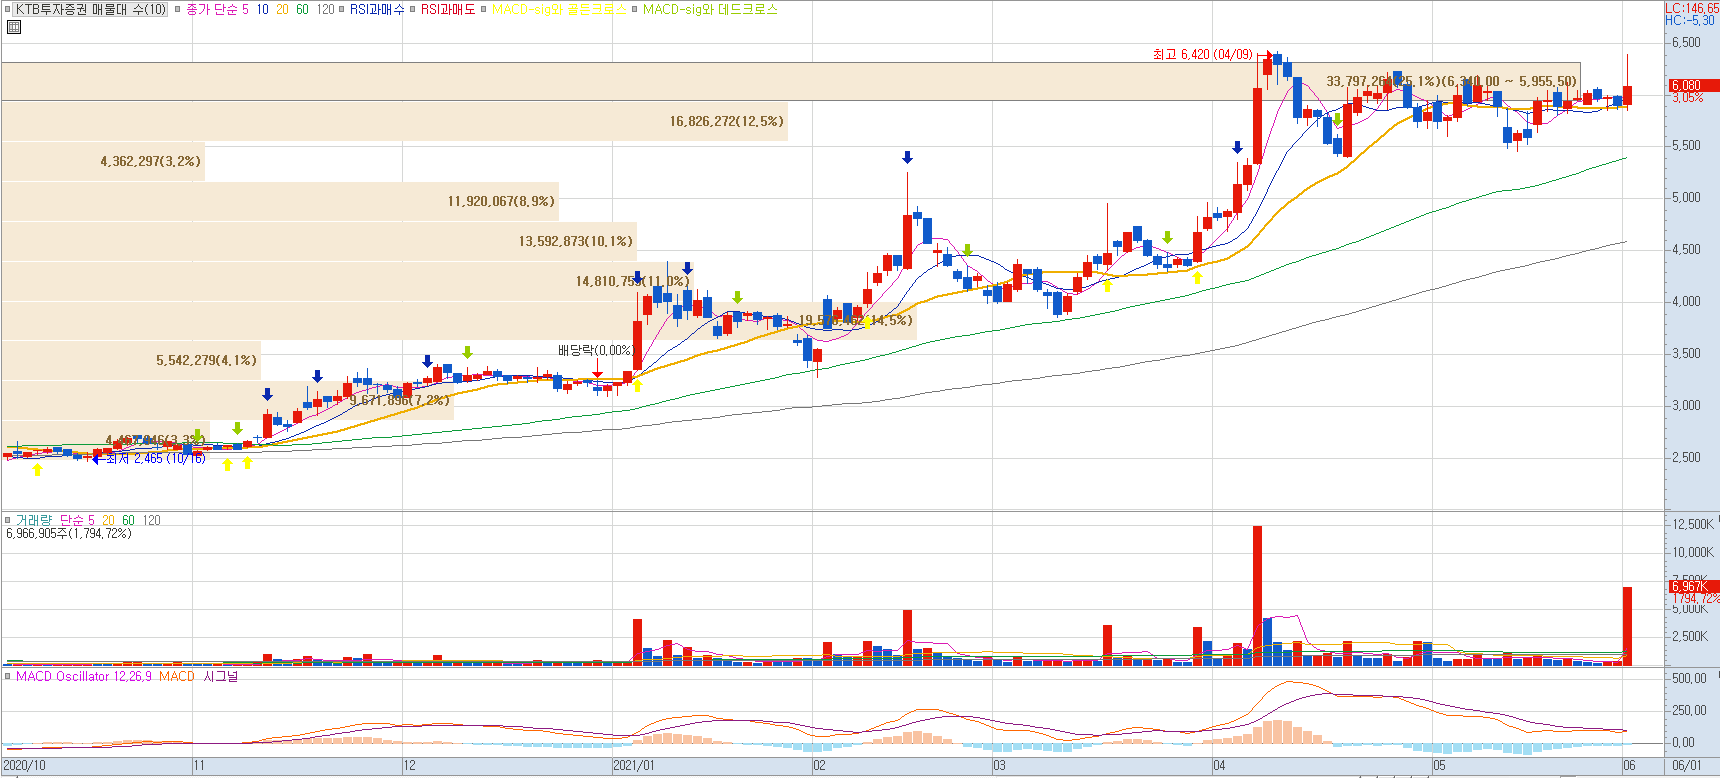
Task: Toggle the 거래량 volume legend square
Action: tap(8, 520)
